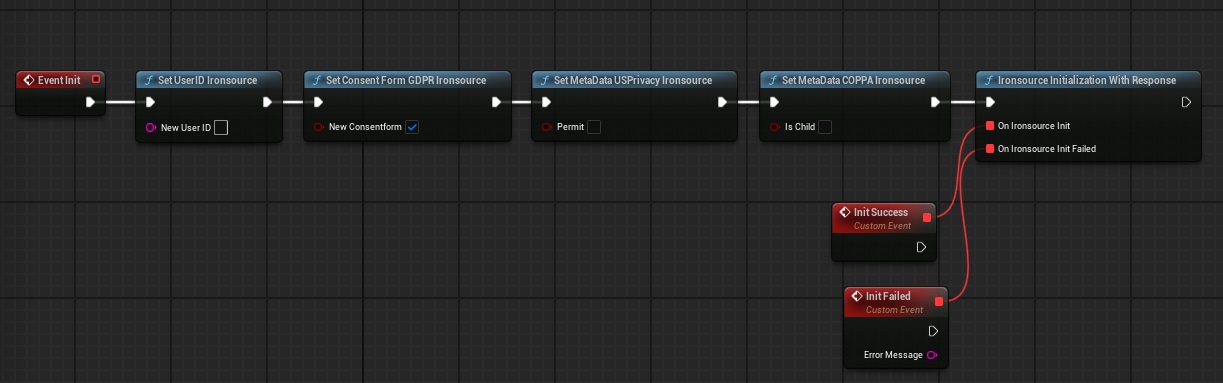The image size is (1223, 383).
Task: Click Init Failed execution output pin
Action: click(x=933, y=331)
